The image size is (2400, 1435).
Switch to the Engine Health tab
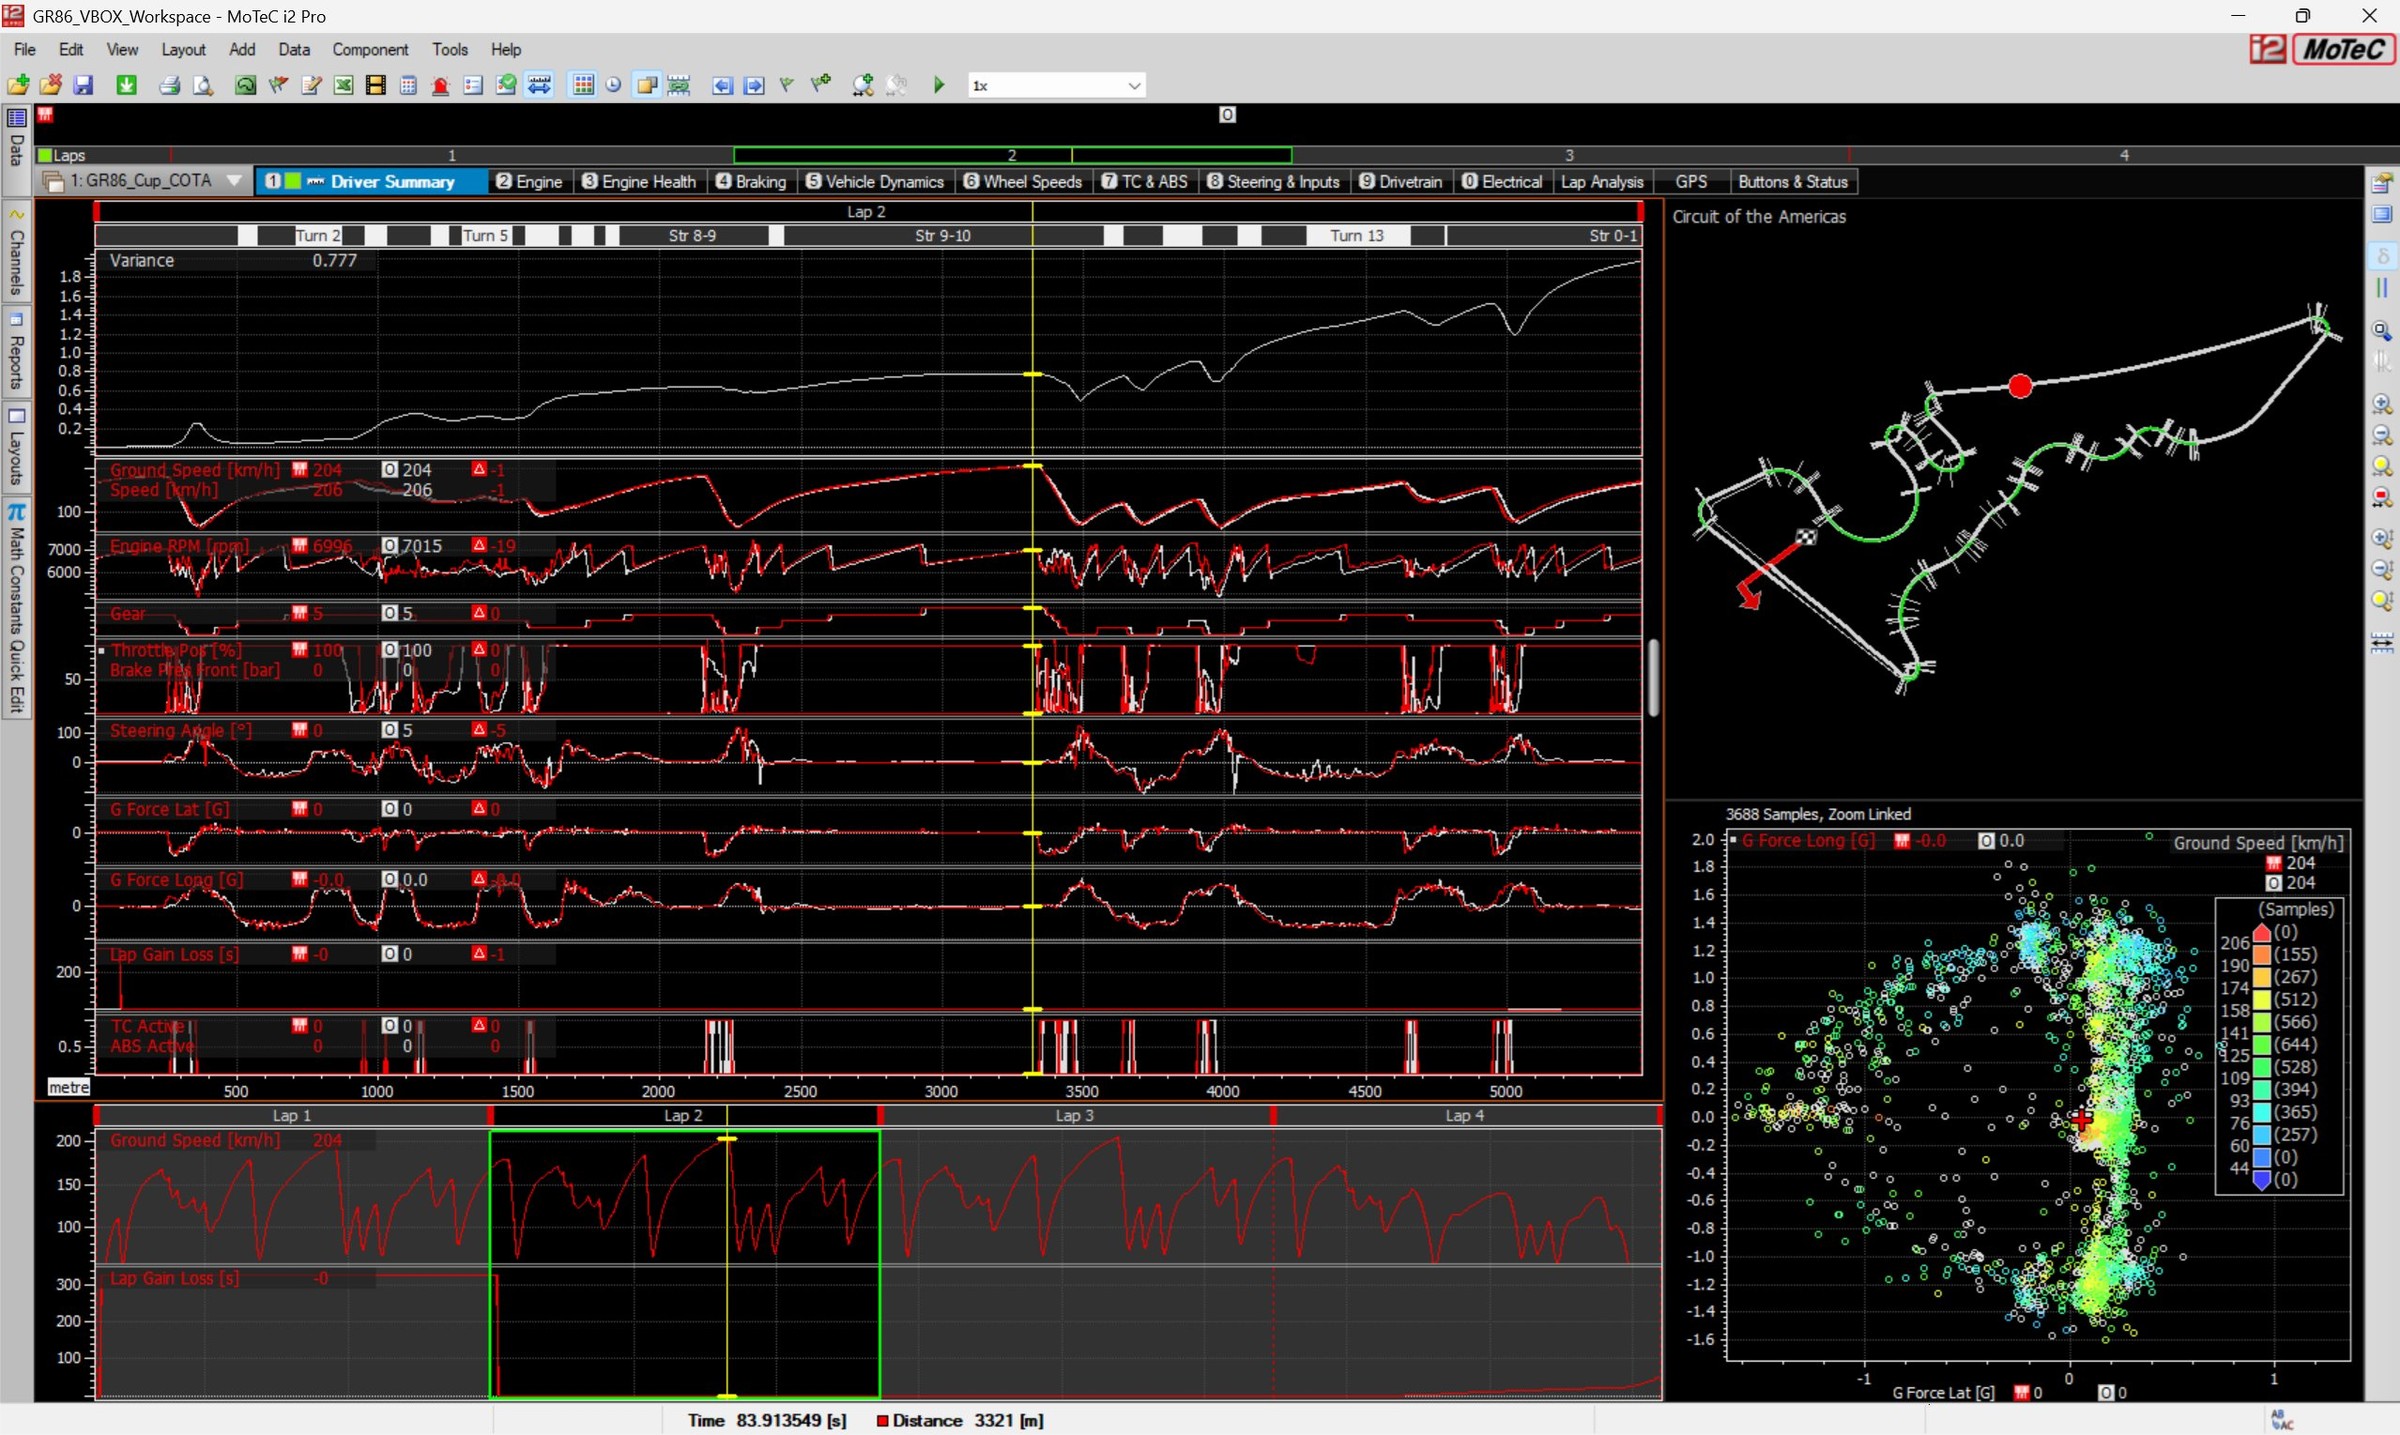640,182
